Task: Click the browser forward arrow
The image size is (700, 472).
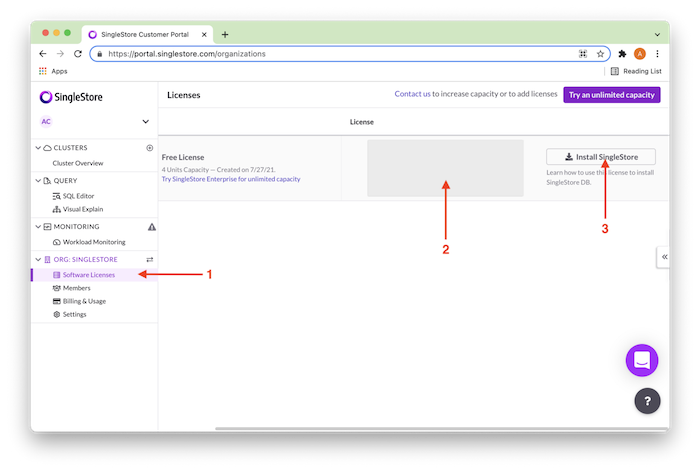Action: pyautogui.click(x=60, y=54)
